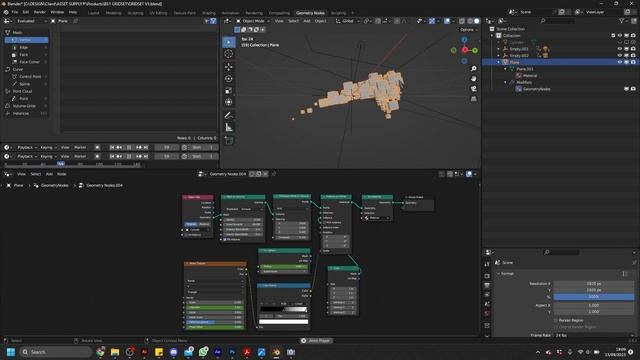Screen dimensions: 640x360
Task: Click the timeline current frame marker
Action: click(61, 164)
